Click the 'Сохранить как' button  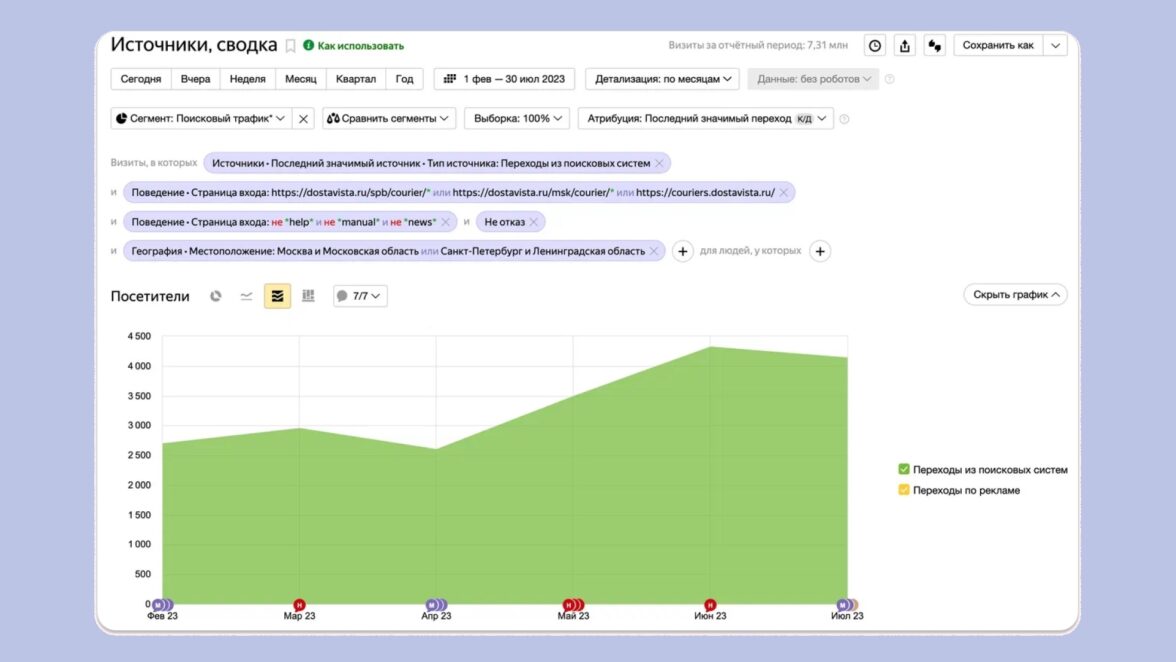click(997, 46)
